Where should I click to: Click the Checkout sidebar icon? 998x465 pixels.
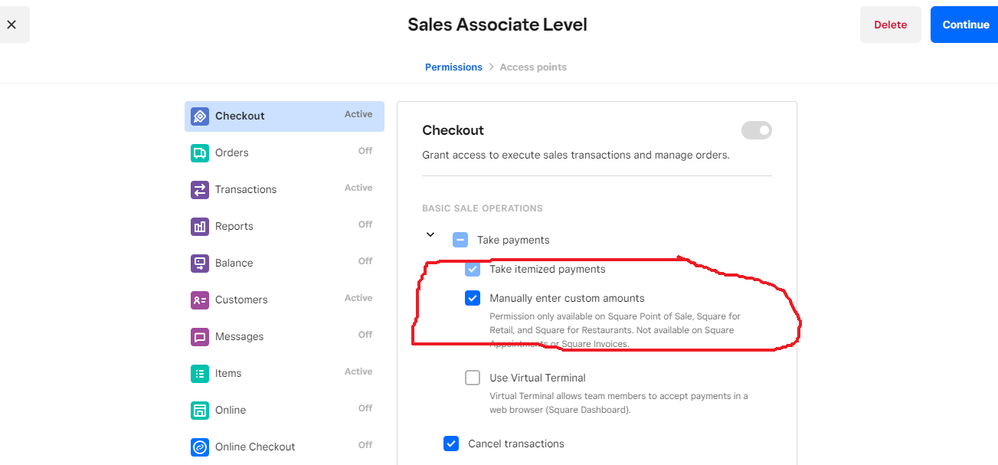pyautogui.click(x=199, y=116)
